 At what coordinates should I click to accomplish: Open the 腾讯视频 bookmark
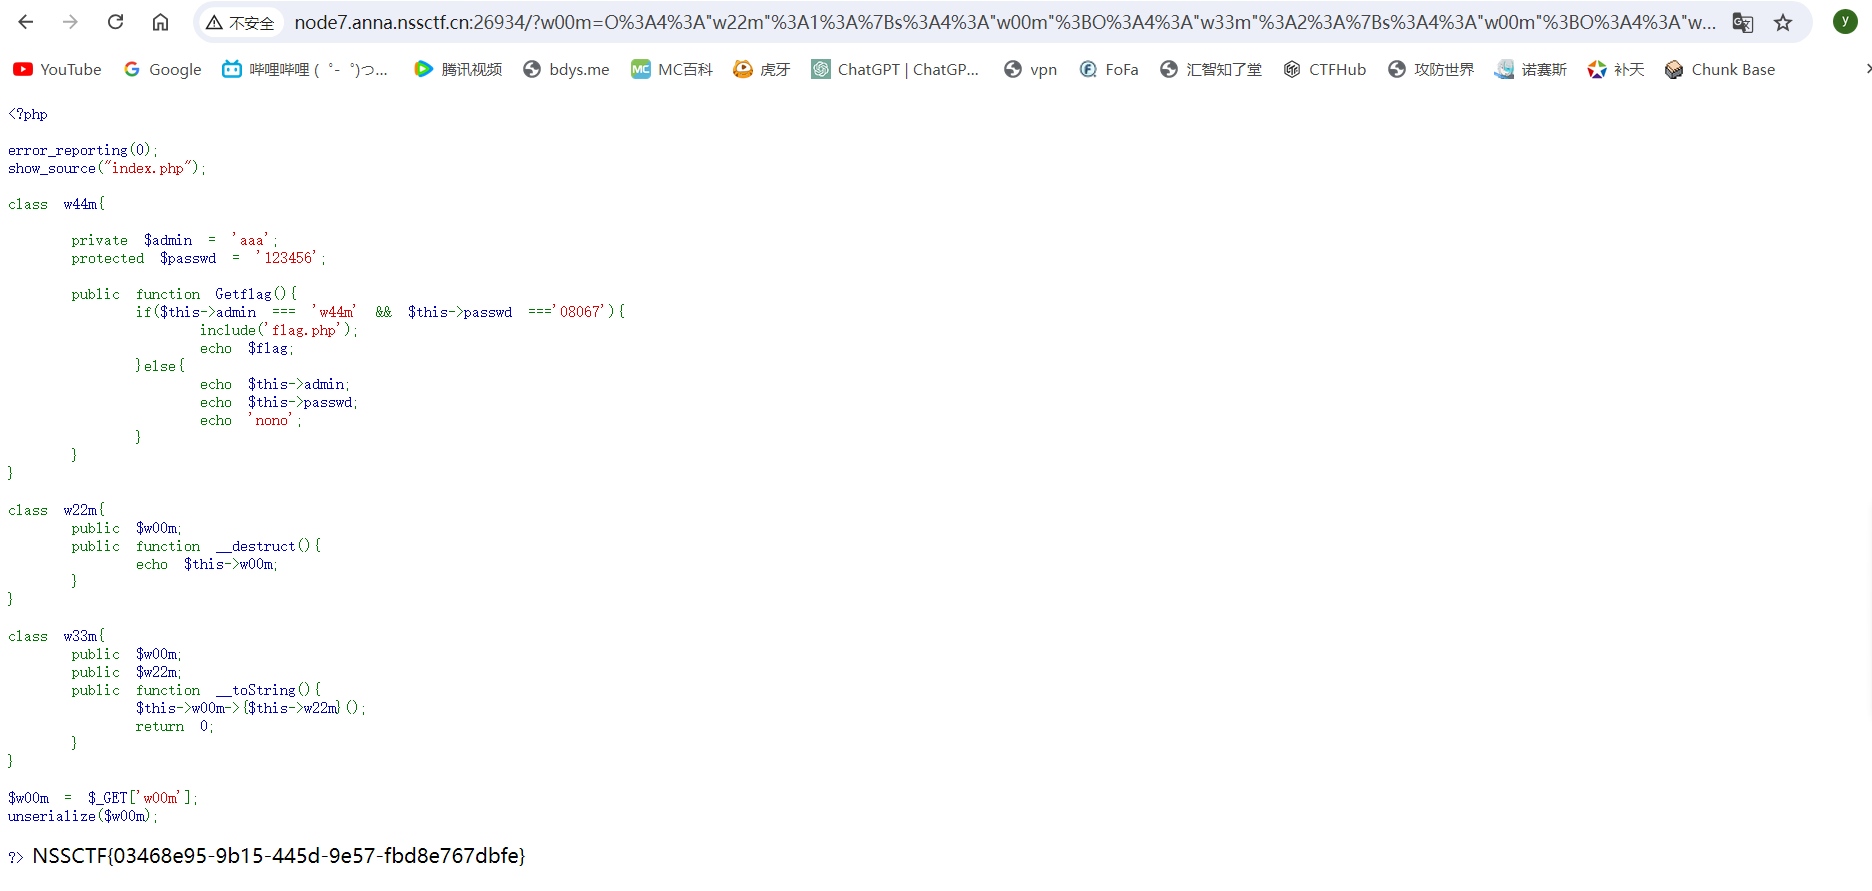(x=458, y=69)
